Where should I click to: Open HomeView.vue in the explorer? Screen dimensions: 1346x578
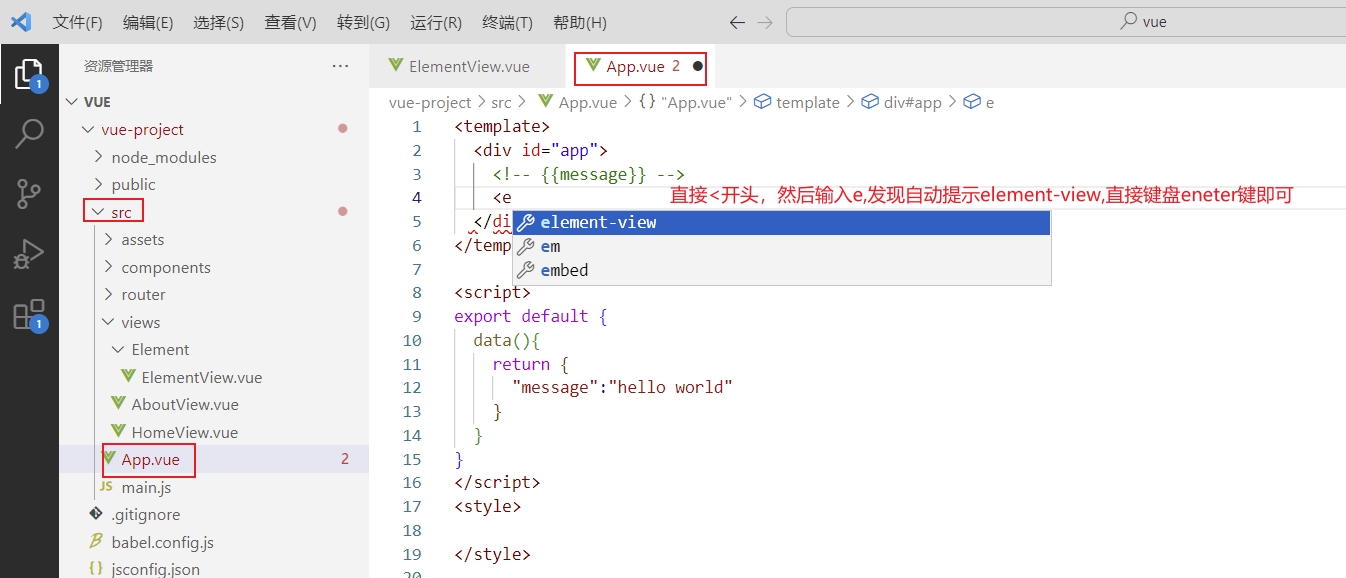click(184, 432)
